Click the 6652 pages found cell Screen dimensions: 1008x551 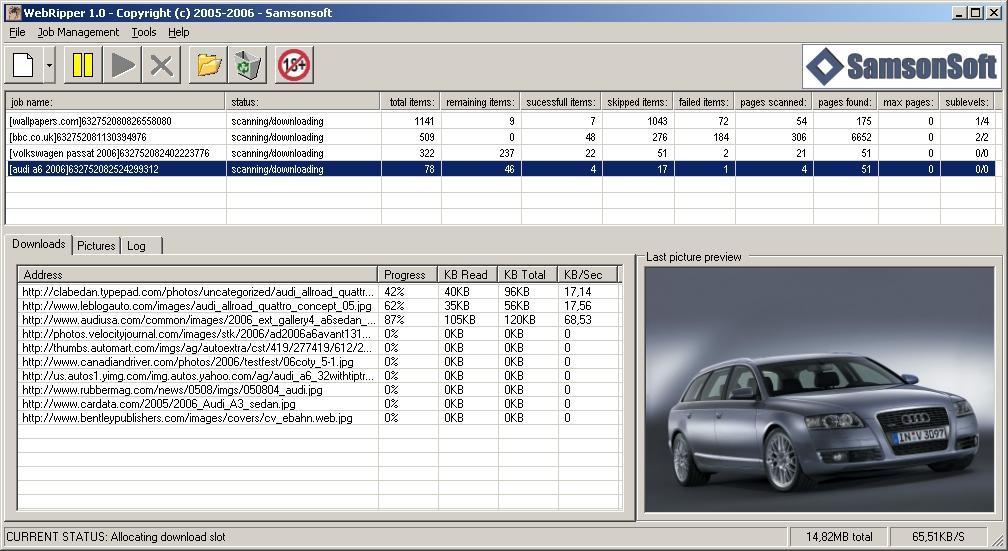861,137
